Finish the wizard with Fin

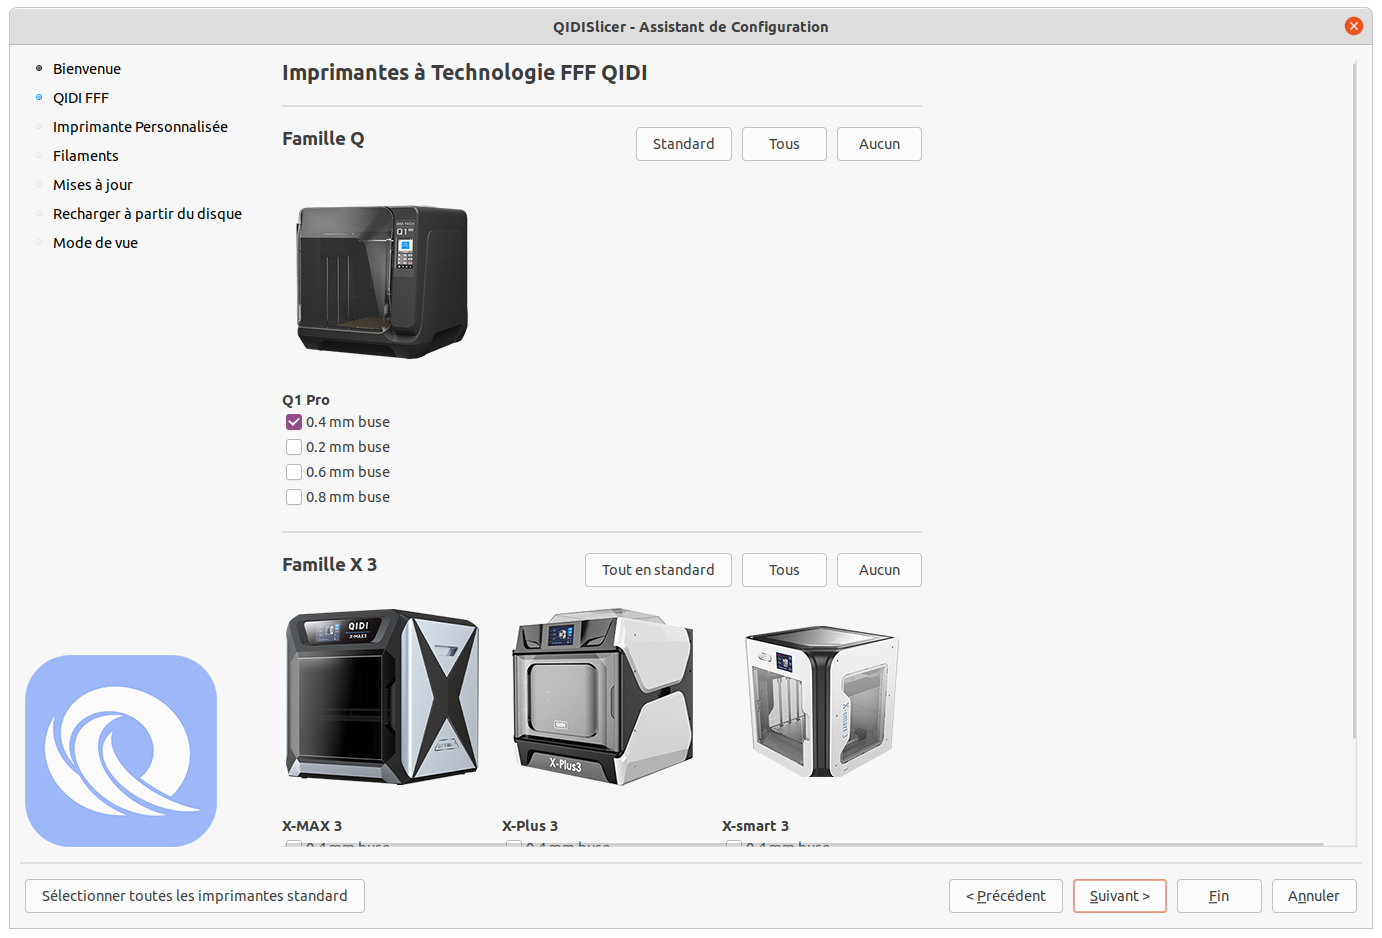pyautogui.click(x=1219, y=896)
